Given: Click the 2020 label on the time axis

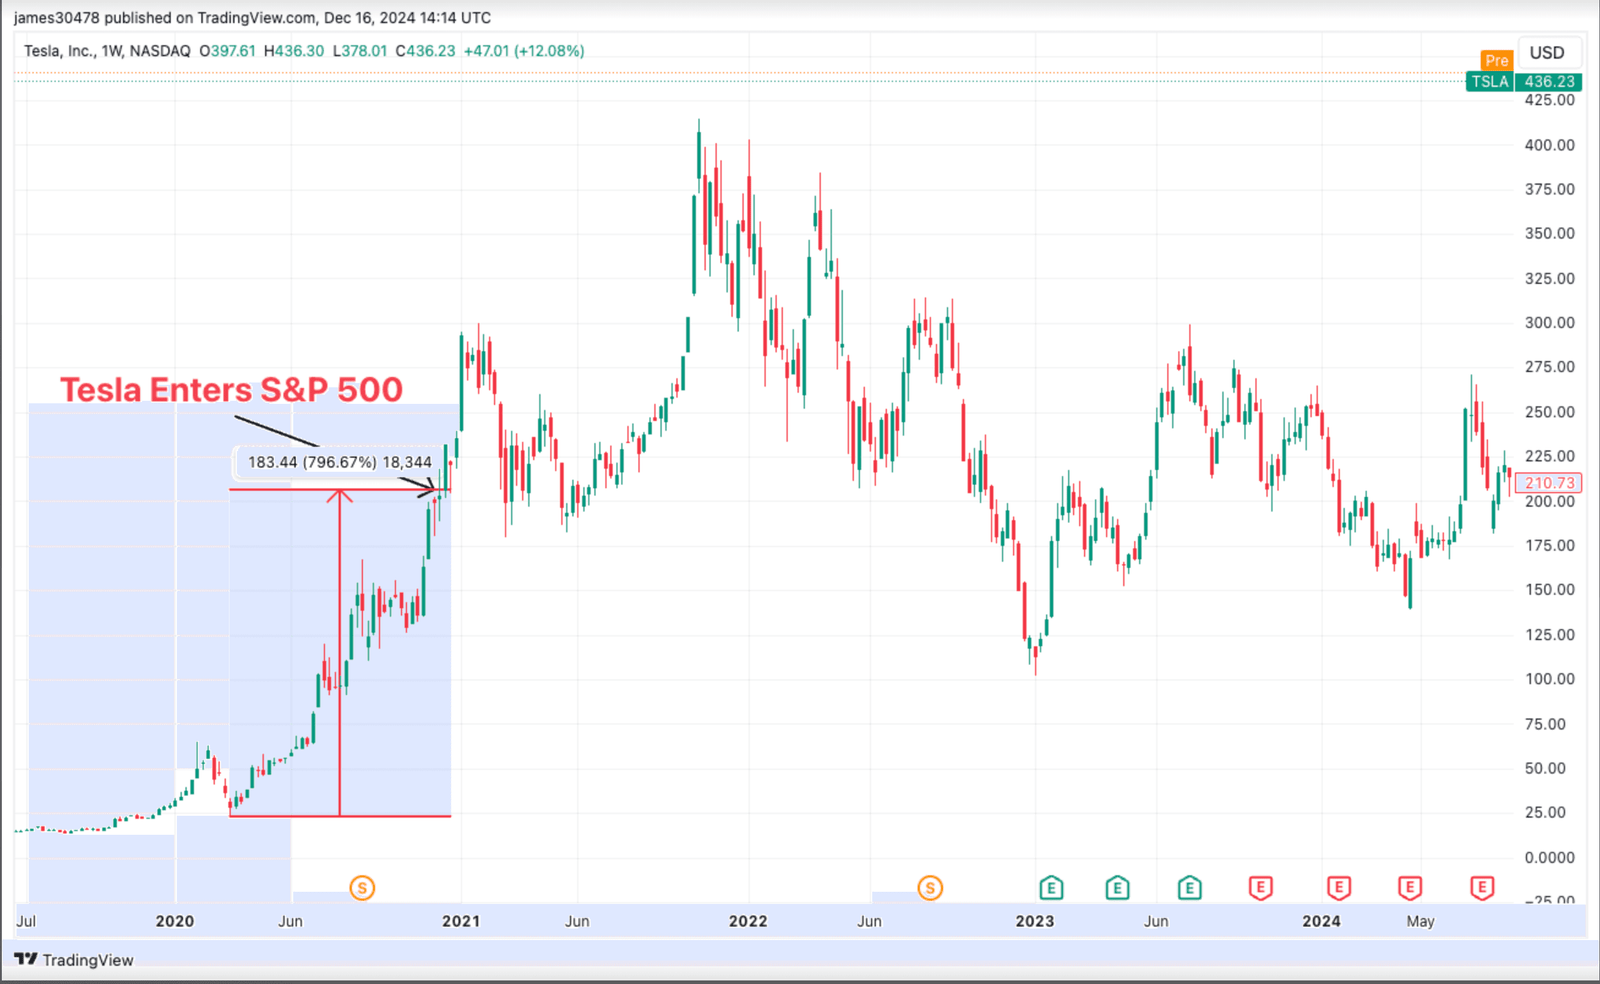Looking at the screenshot, I should coord(175,921).
